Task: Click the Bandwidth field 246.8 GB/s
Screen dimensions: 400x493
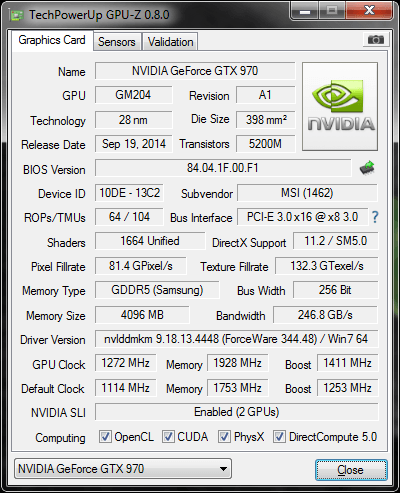Action: (x=325, y=315)
